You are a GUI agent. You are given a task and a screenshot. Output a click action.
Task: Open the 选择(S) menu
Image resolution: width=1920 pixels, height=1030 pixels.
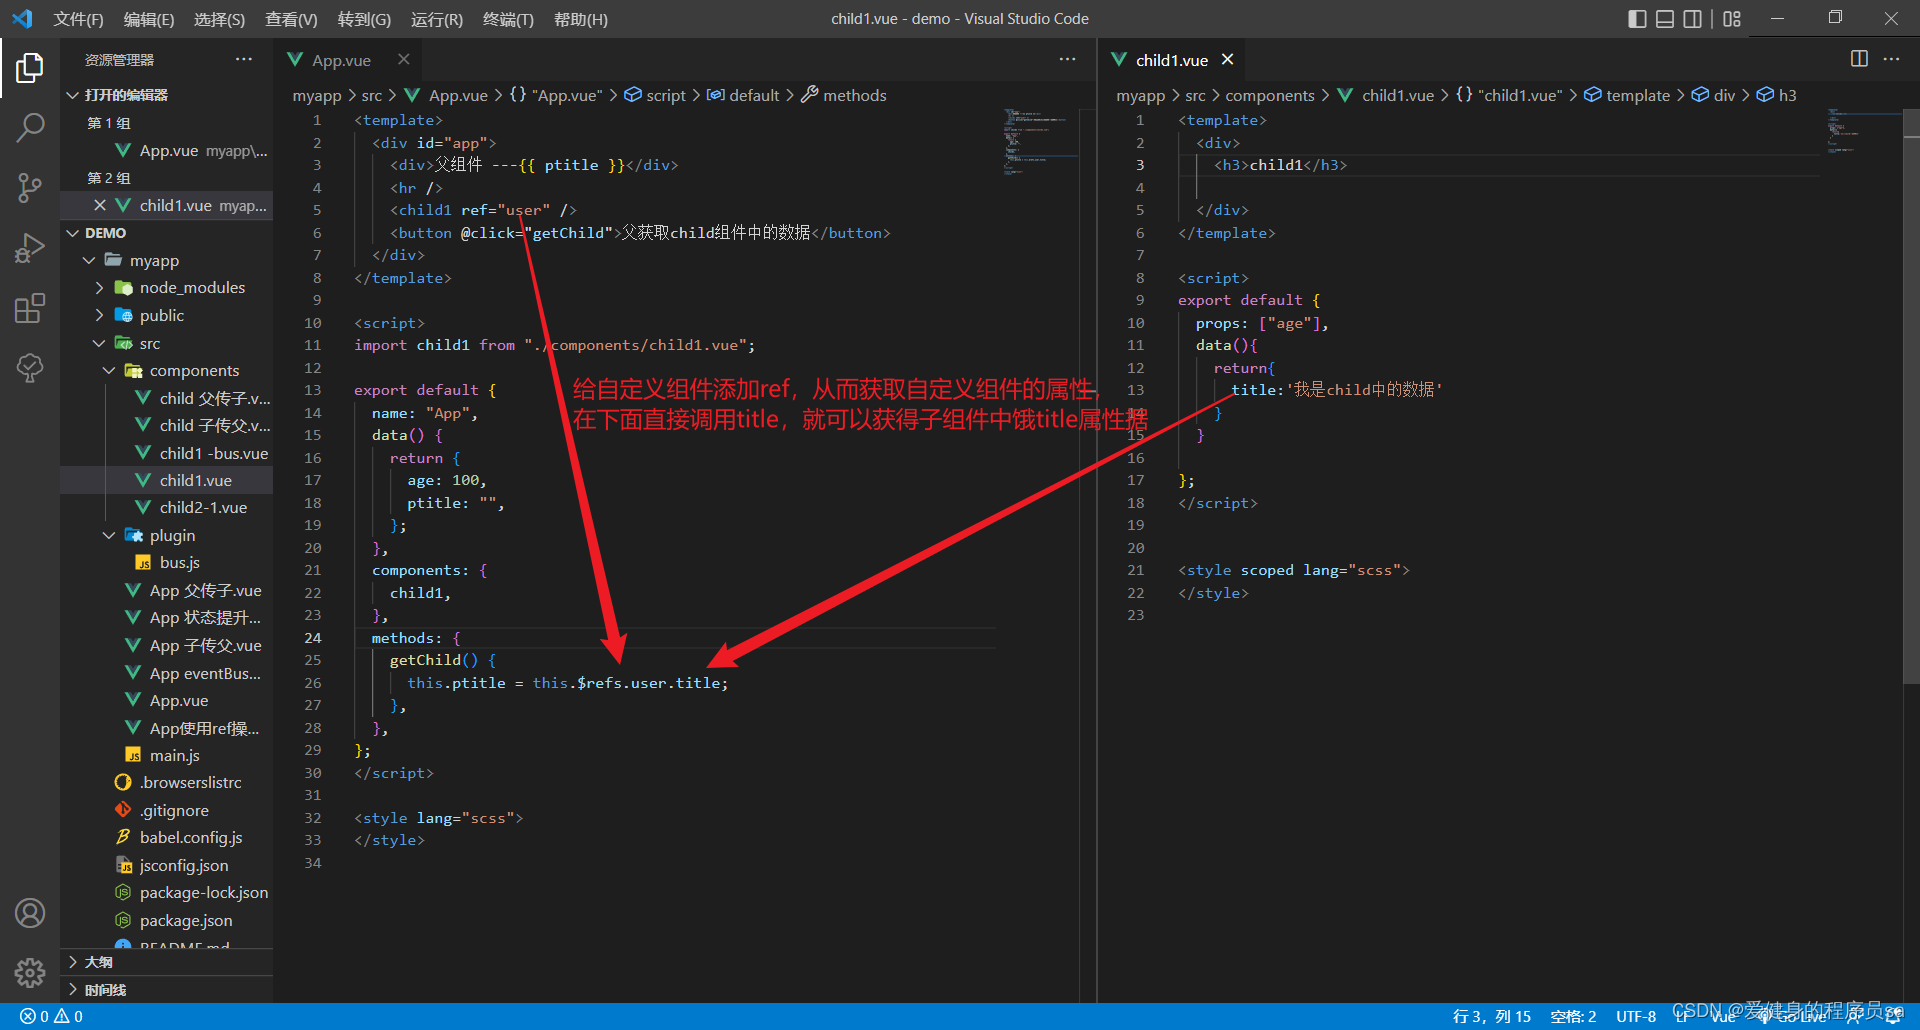click(x=219, y=19)
